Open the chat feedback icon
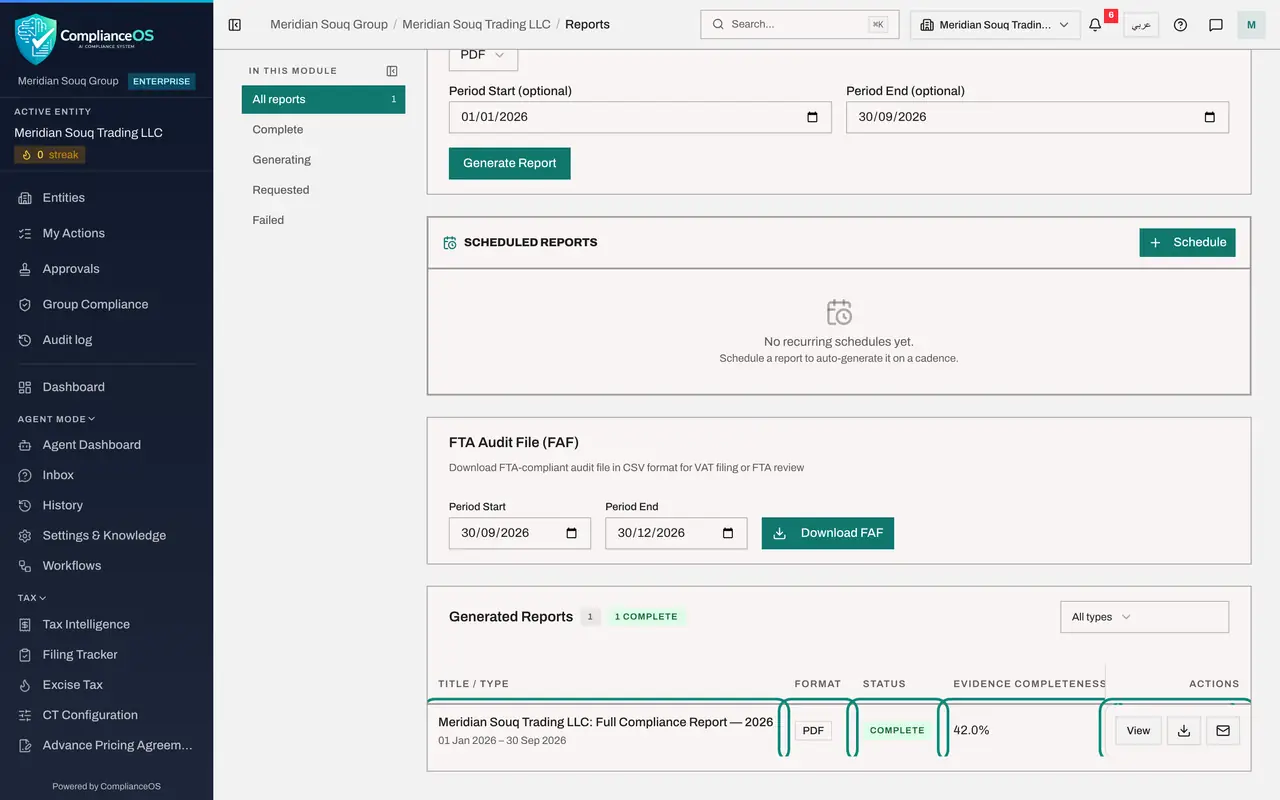Viewport: 1280px width, 800px height. tap(1216, 25)
